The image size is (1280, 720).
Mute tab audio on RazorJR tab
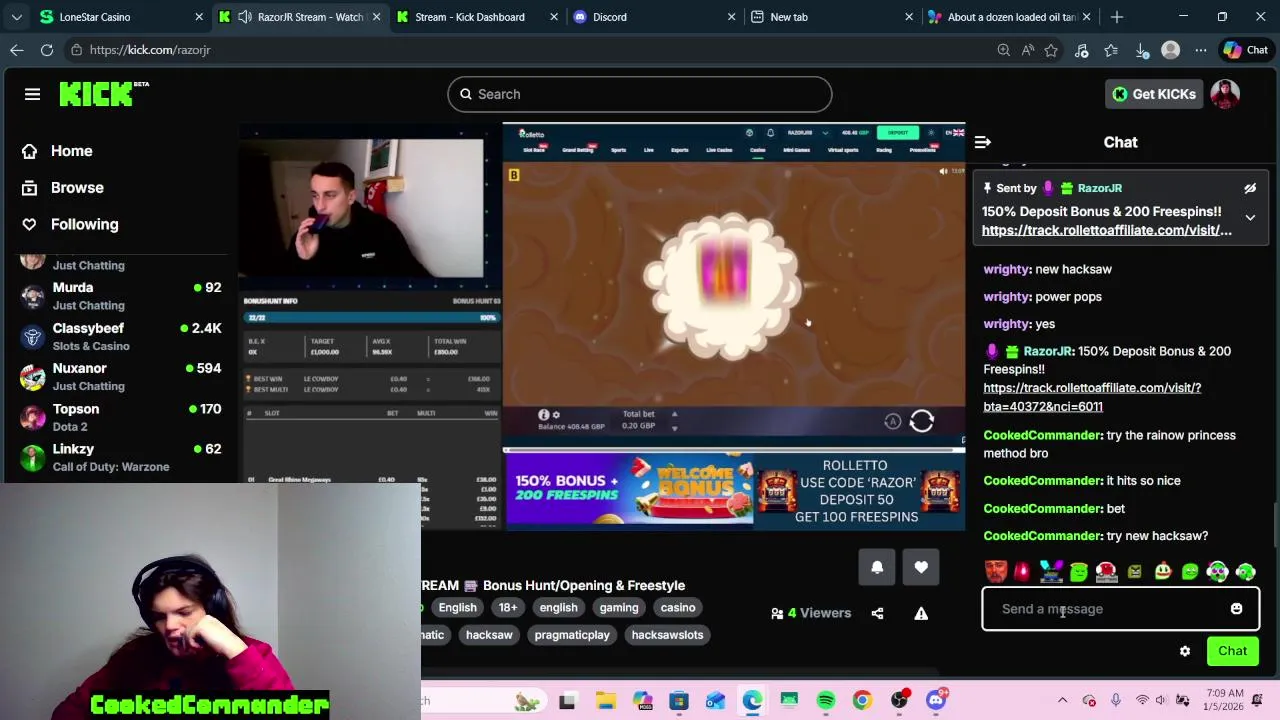tap(245, 17)
